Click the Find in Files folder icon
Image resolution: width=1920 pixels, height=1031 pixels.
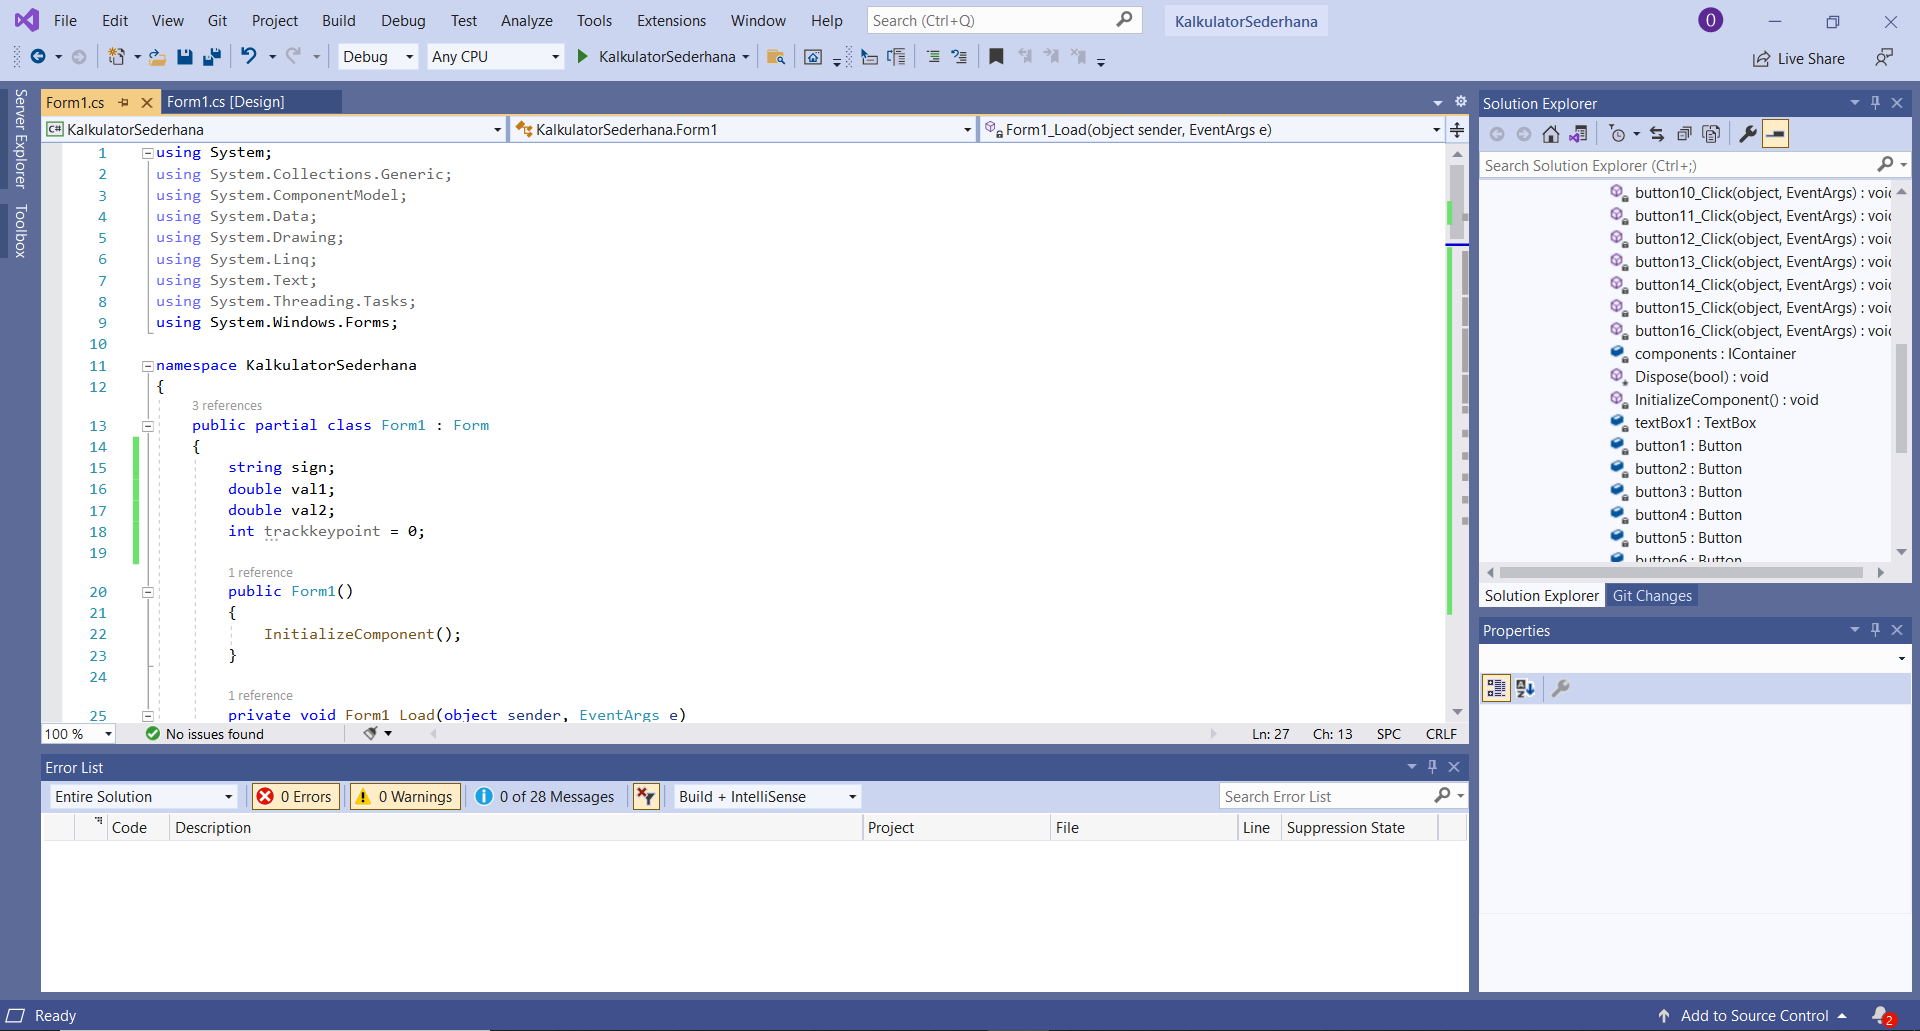775,57
